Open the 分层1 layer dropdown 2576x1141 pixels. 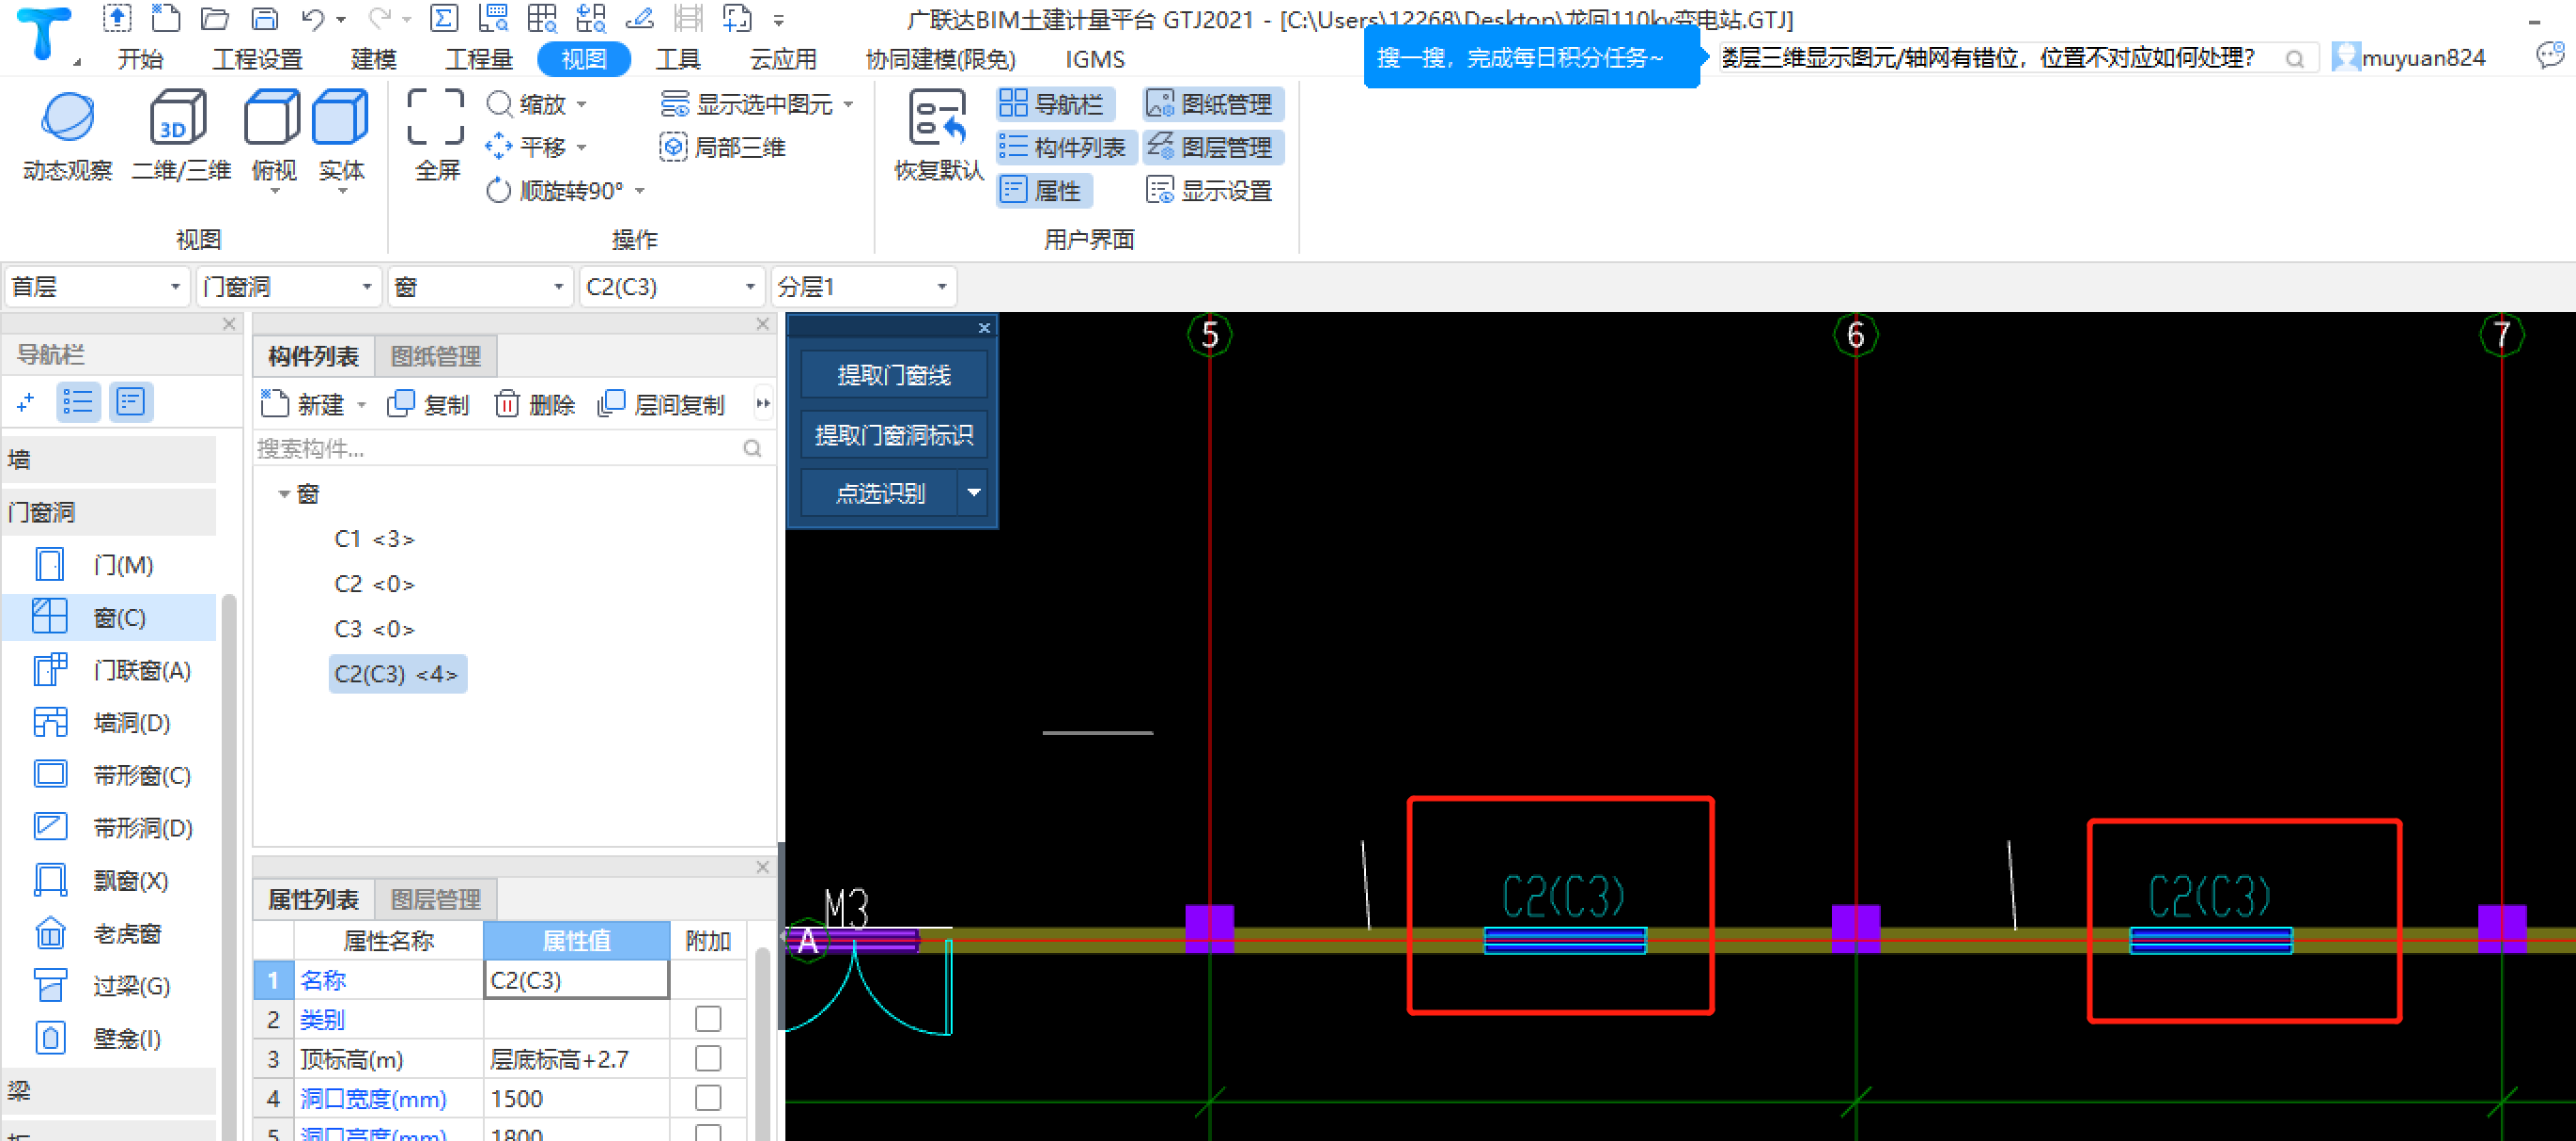(864, 287)
